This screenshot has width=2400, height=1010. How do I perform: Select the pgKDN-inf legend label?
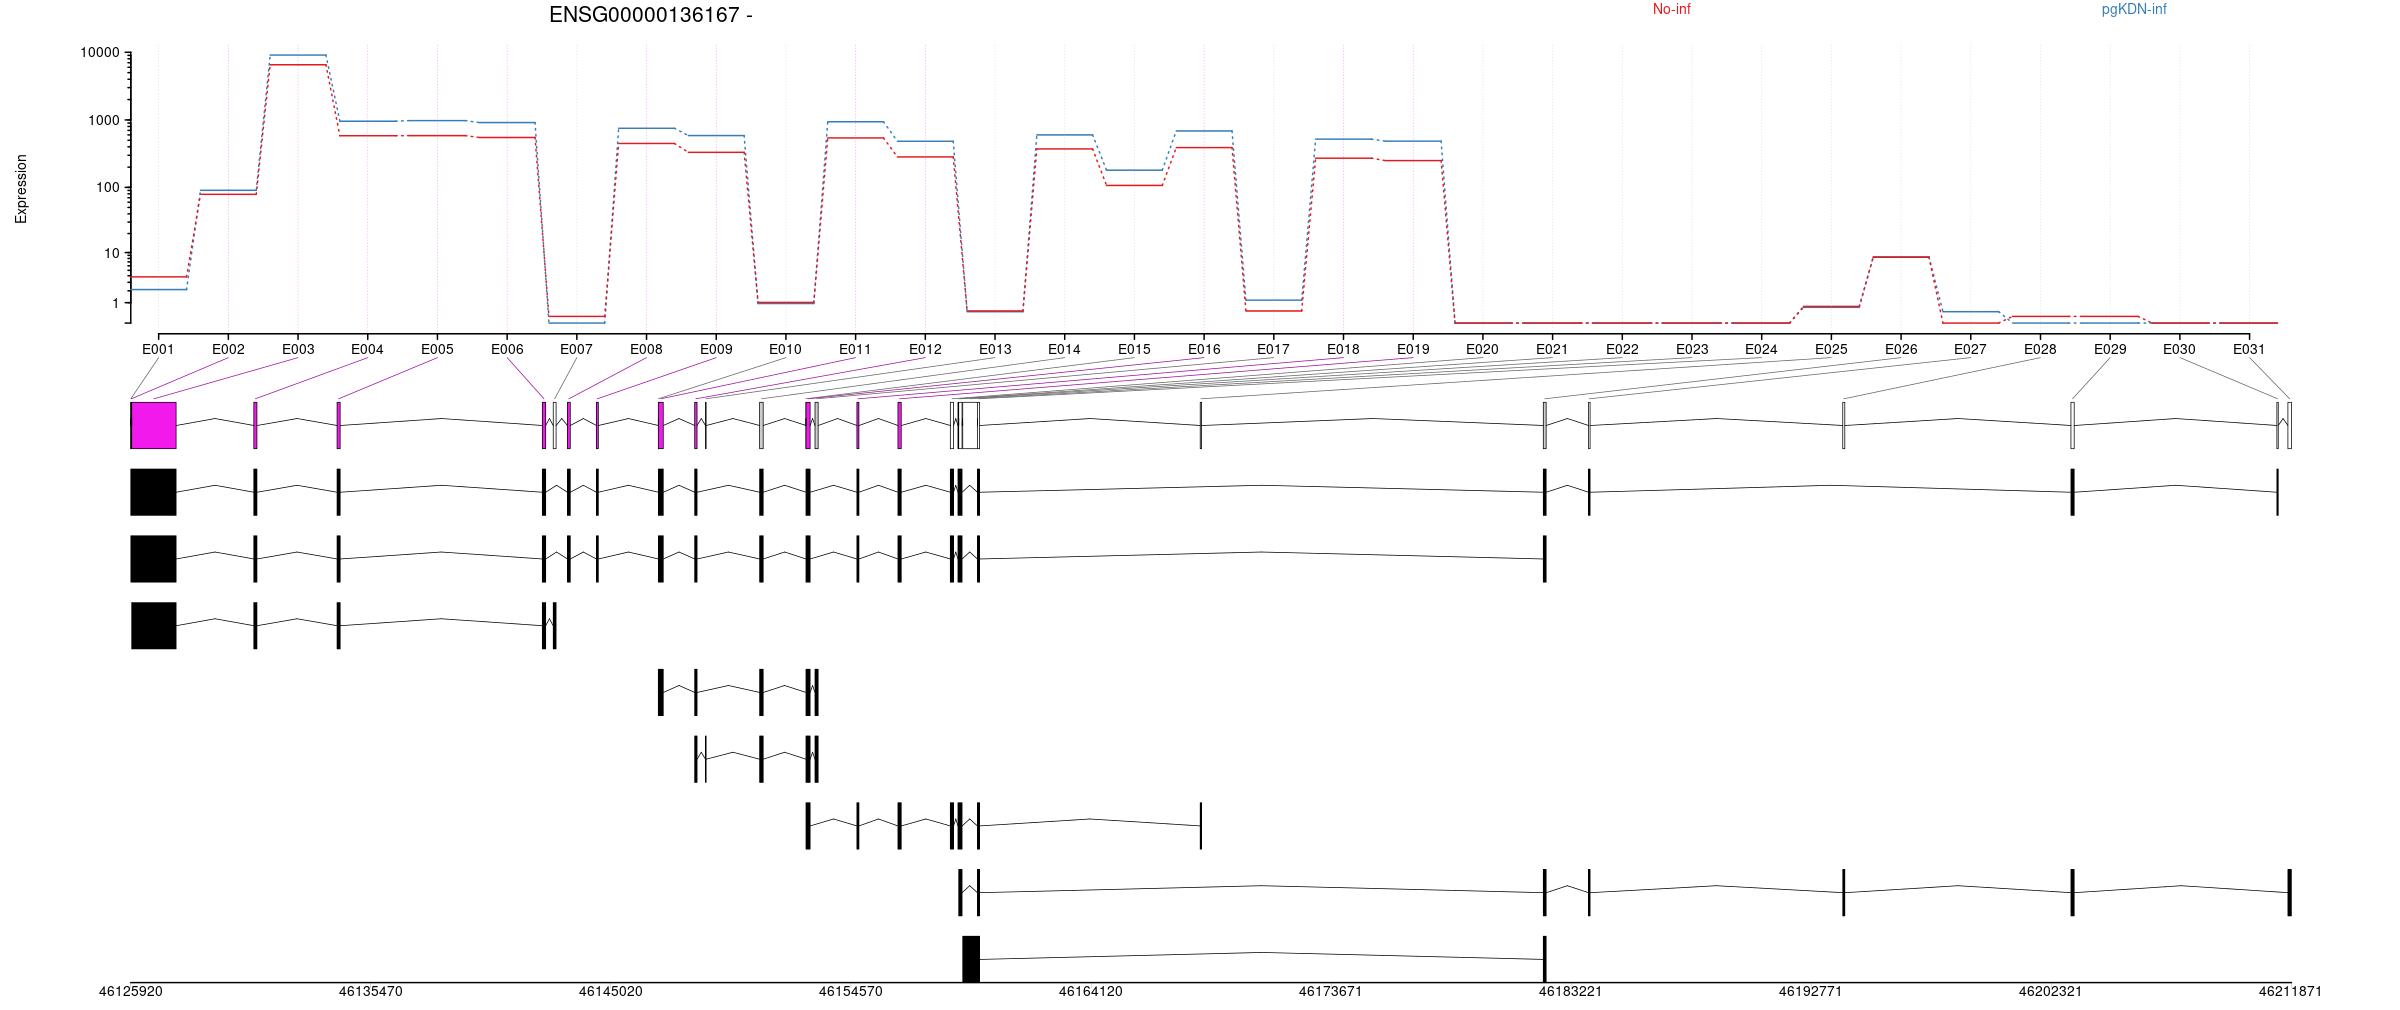tap(2134, 9)
